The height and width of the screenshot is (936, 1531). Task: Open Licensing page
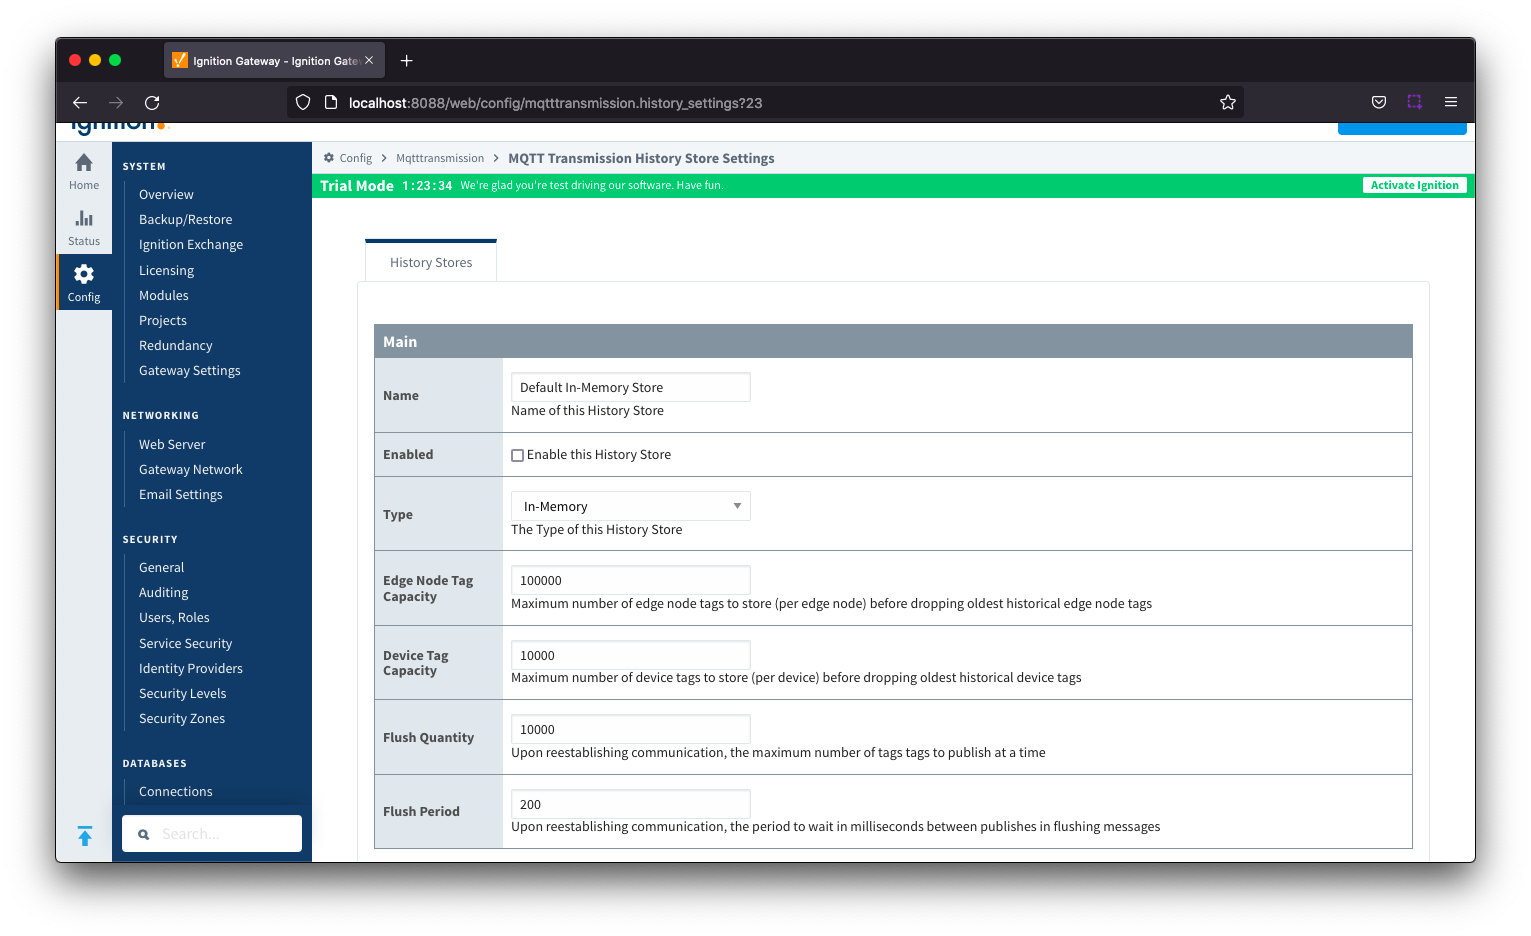pyautogui.click(x=166, y=270)
